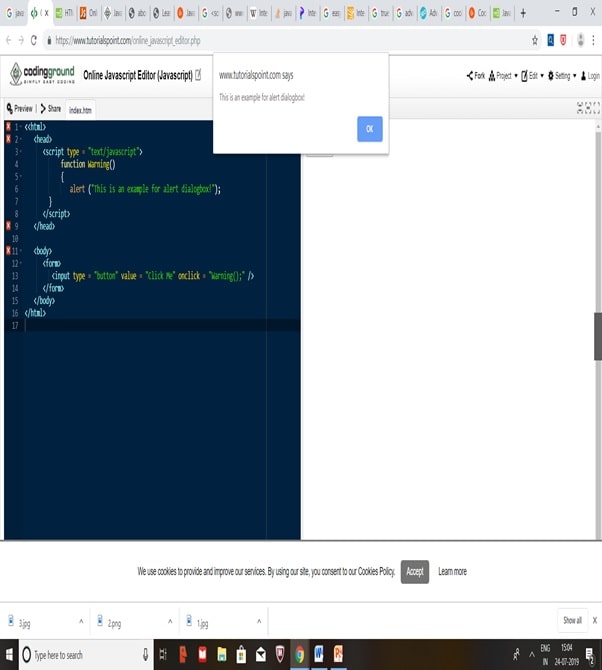Click the Share button
The image size is (602, 670).
(50, 109)
